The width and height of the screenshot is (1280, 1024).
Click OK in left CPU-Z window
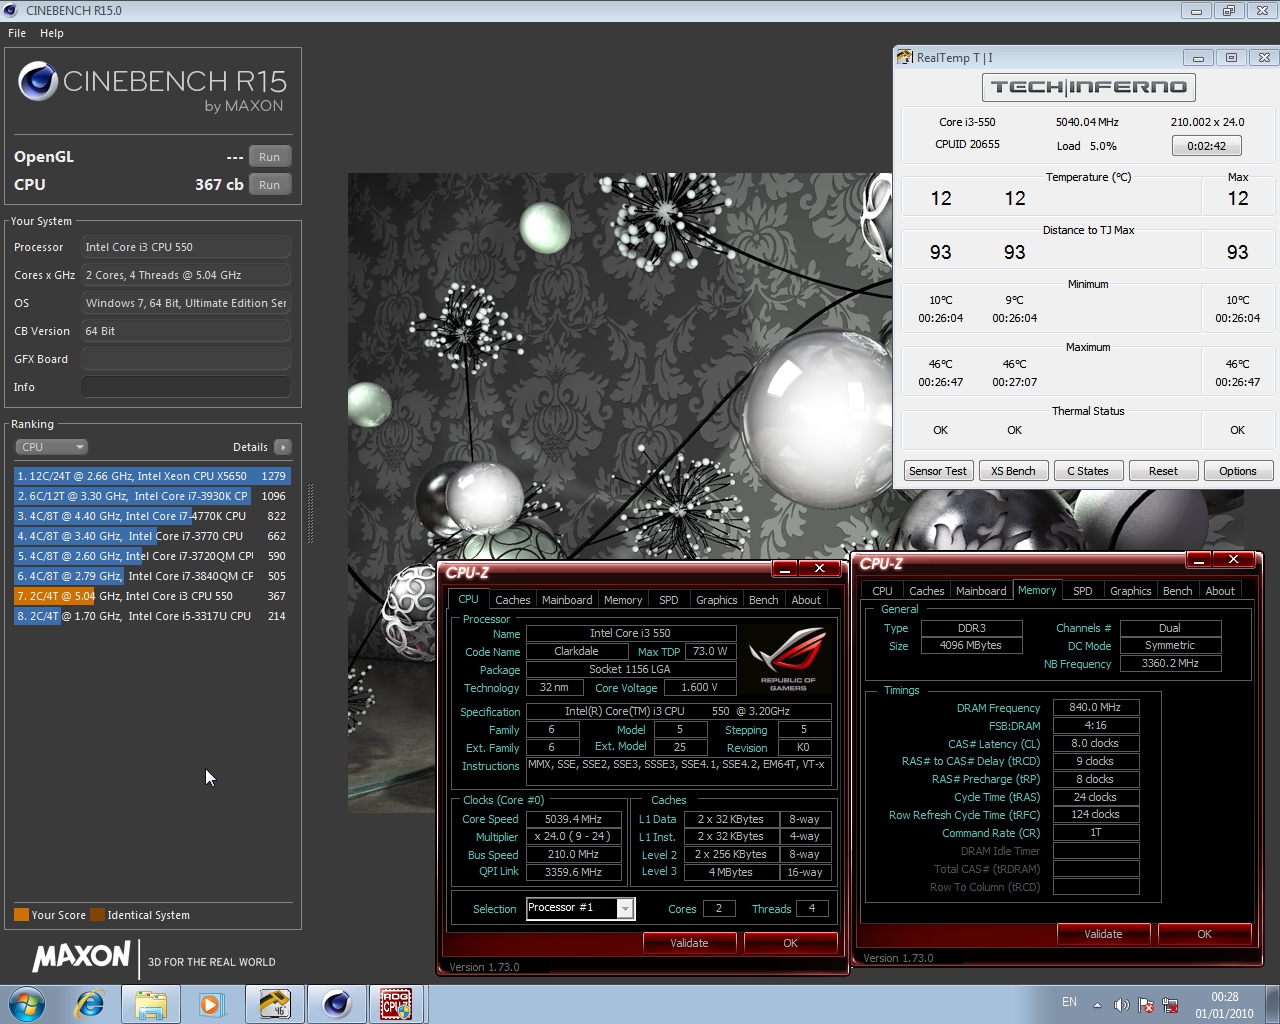790,943
